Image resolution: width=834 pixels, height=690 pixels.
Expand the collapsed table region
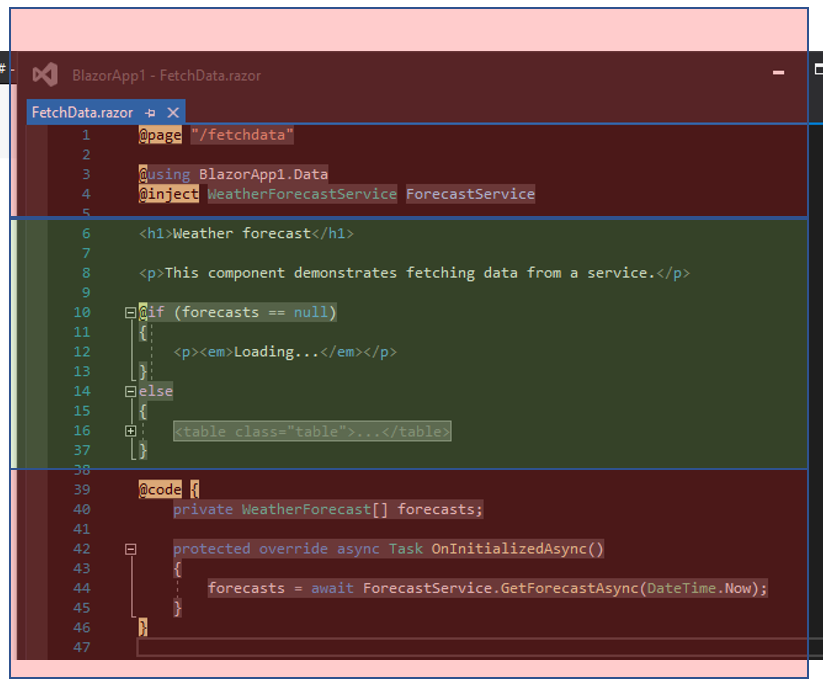(x=130, y=431)
